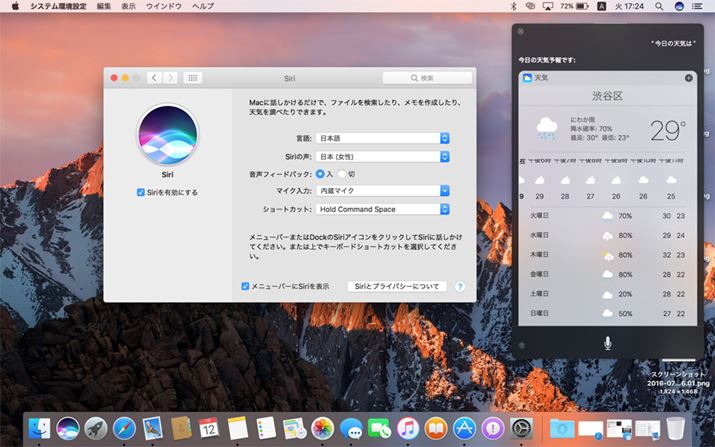Click clock 火 17:24 in menu bar
The width and height of the screenshot is (715, 447).
629,6
